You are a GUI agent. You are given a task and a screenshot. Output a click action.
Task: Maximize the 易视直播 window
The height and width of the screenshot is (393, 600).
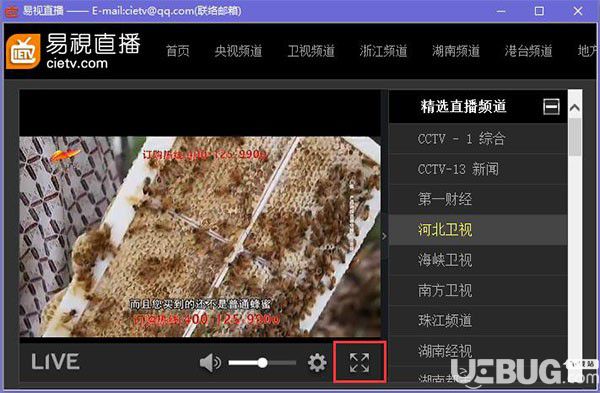pos(539,11)
